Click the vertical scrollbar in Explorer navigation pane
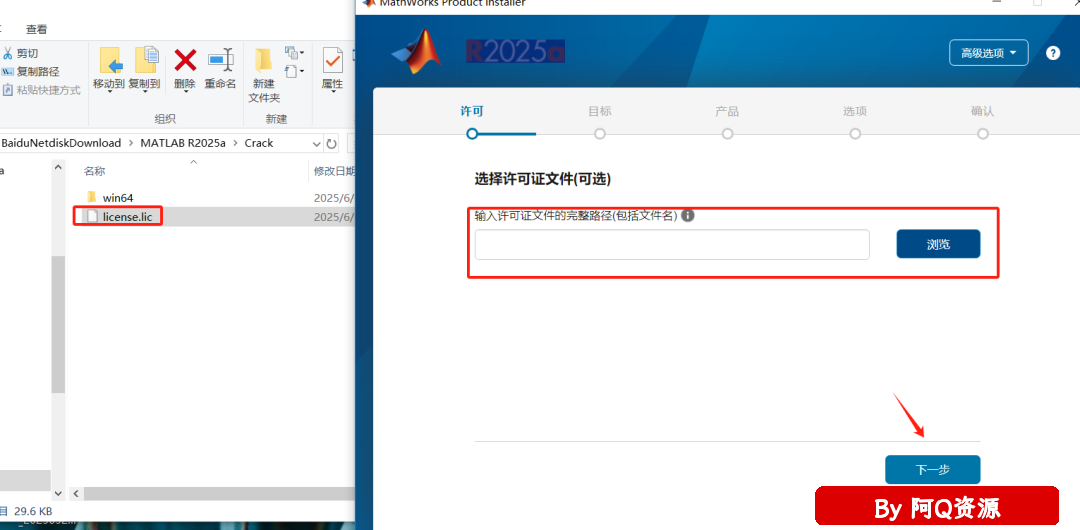Image resolution: width=1080 pixels, height=530 pixels. click(x=59, y=324)
